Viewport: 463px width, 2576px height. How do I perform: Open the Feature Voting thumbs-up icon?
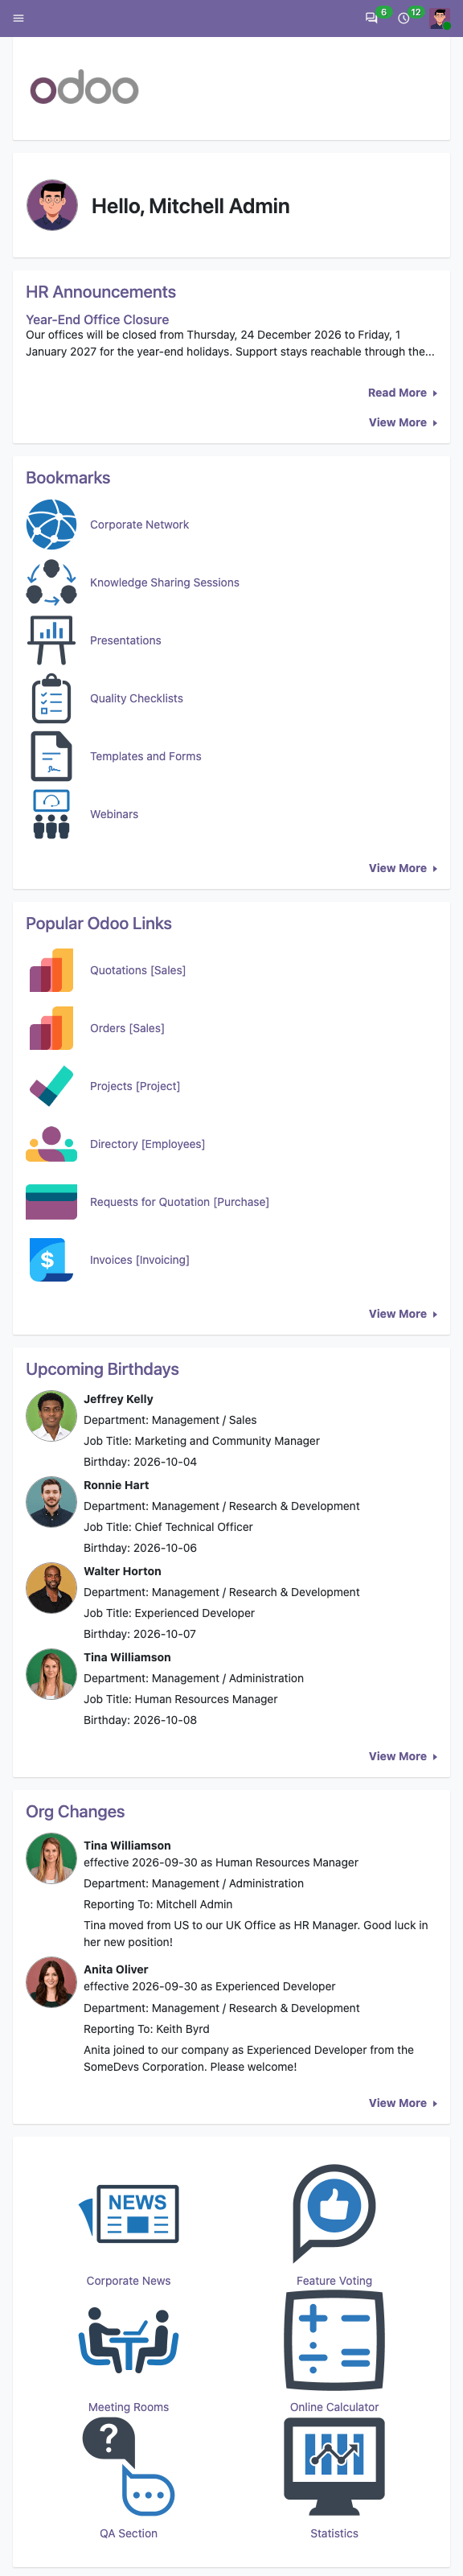[334, 2215]
